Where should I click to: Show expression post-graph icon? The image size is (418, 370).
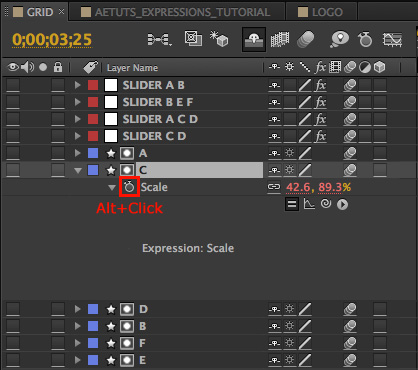point(309,204)
